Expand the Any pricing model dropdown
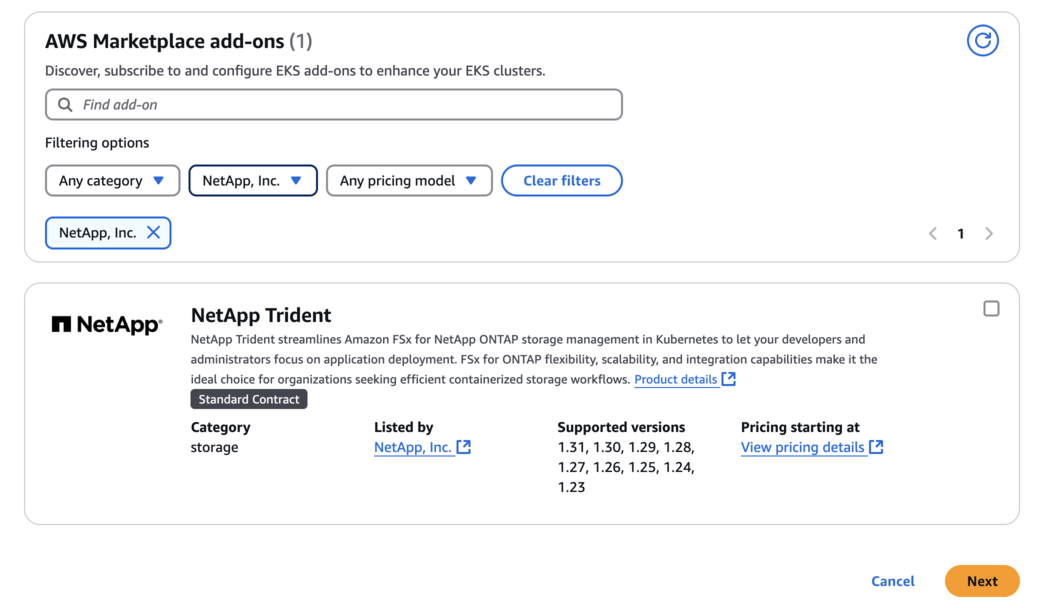 point(409,181)
